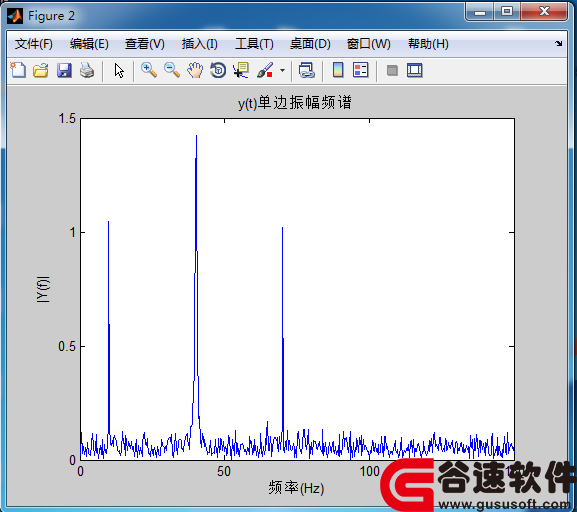Click the New Figure icon
Image resolution: width=577 pixels, height=512 pixels.
pos(18,70)
